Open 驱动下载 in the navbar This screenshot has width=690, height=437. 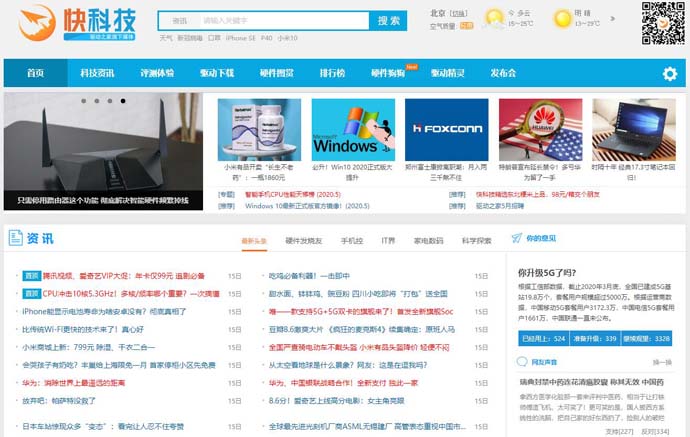pyautogui.click(x=217, y=73)
